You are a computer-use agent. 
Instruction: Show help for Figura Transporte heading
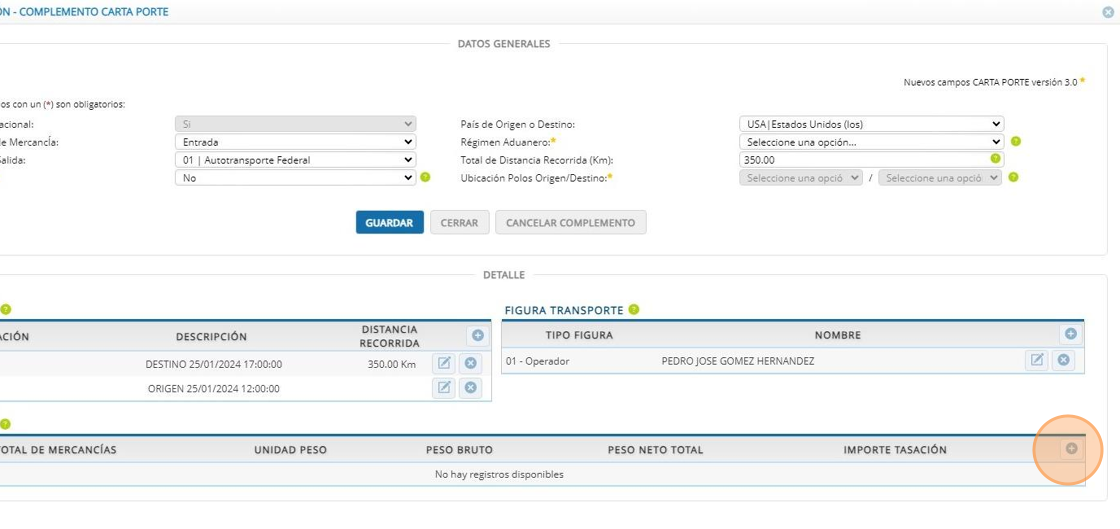tap(634, 310)
